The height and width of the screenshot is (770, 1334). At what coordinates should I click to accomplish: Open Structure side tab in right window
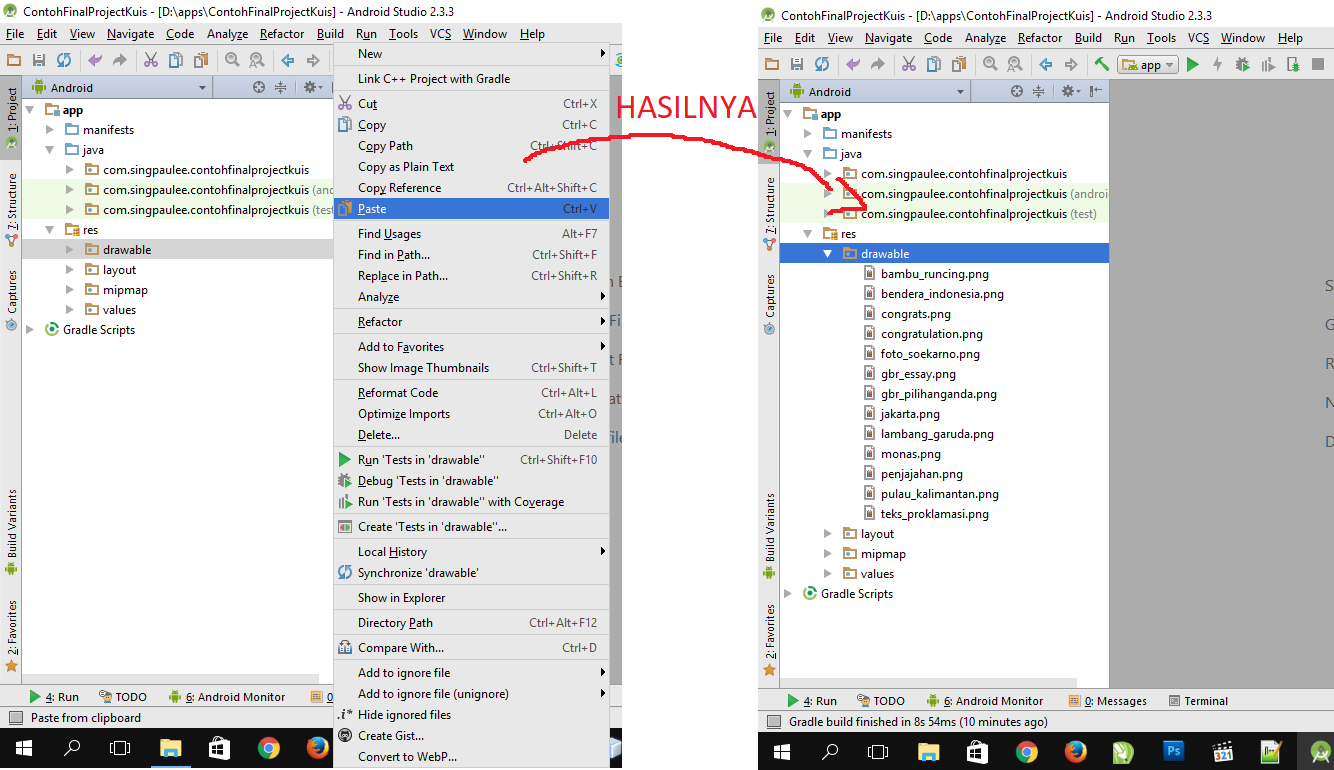pyautogui.click(x=769, y=212)
